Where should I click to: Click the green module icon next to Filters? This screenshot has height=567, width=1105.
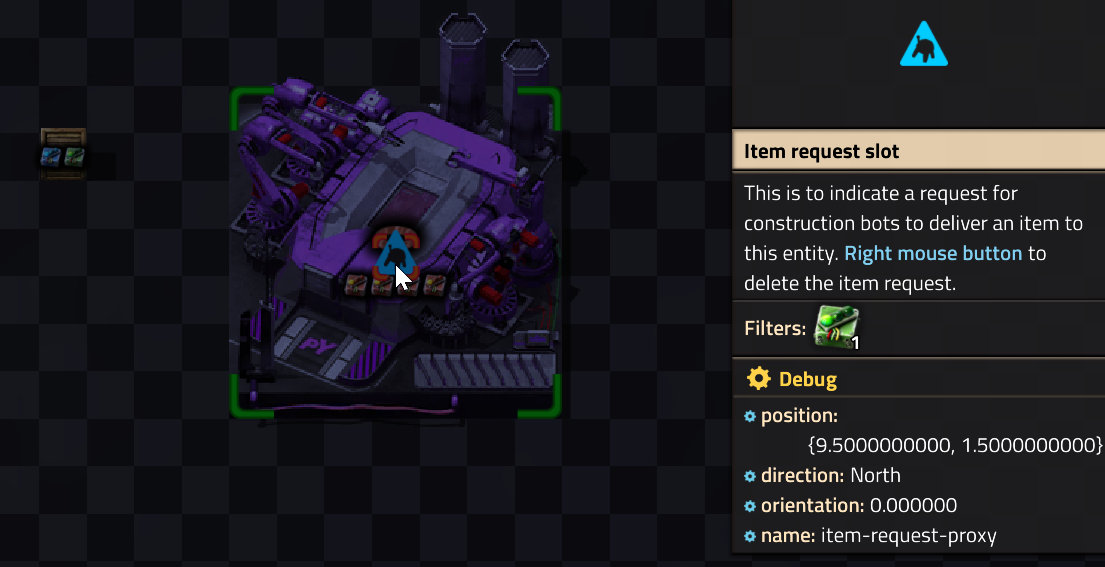[837, 328]
